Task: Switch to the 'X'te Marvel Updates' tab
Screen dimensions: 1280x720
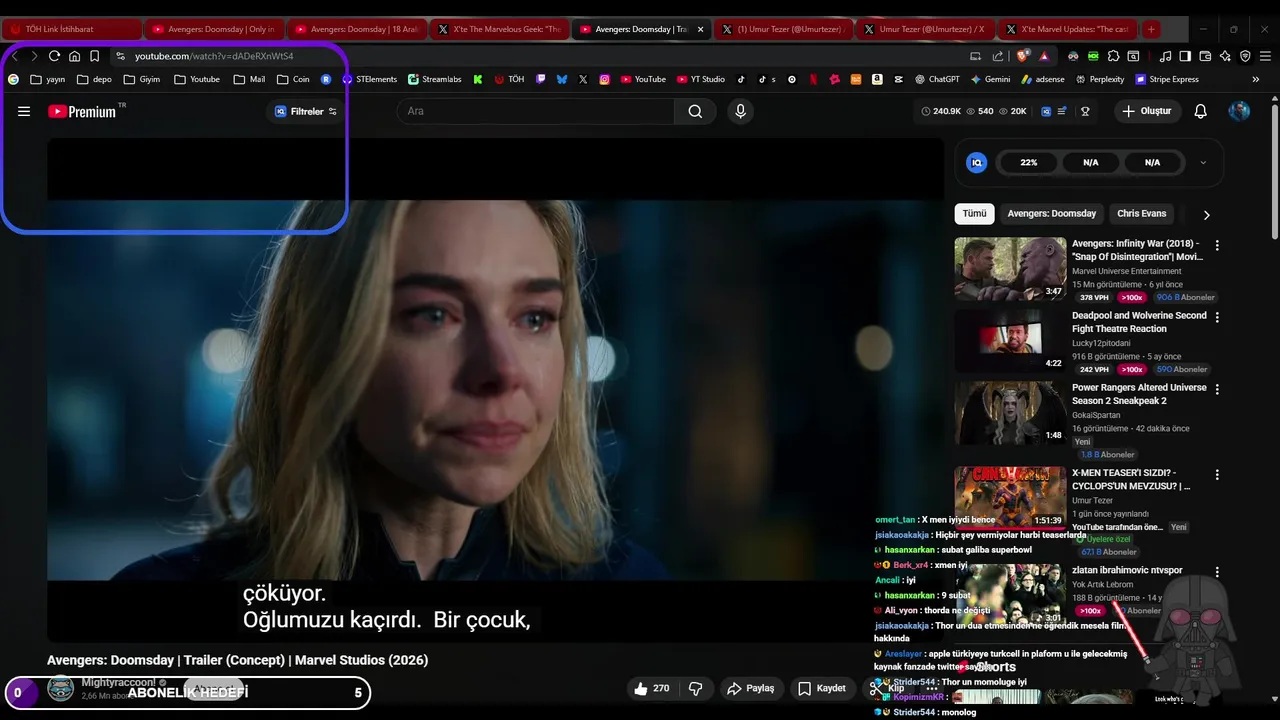Action: click(1068, 29)
